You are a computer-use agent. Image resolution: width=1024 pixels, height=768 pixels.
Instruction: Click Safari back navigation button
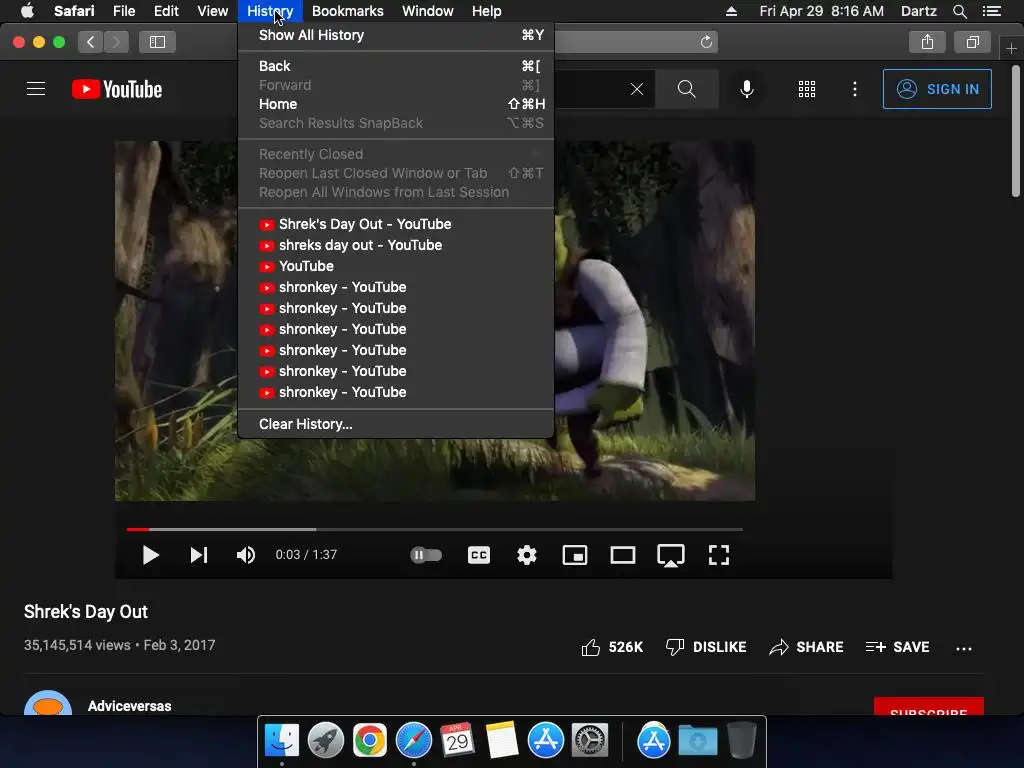point(91,42)
